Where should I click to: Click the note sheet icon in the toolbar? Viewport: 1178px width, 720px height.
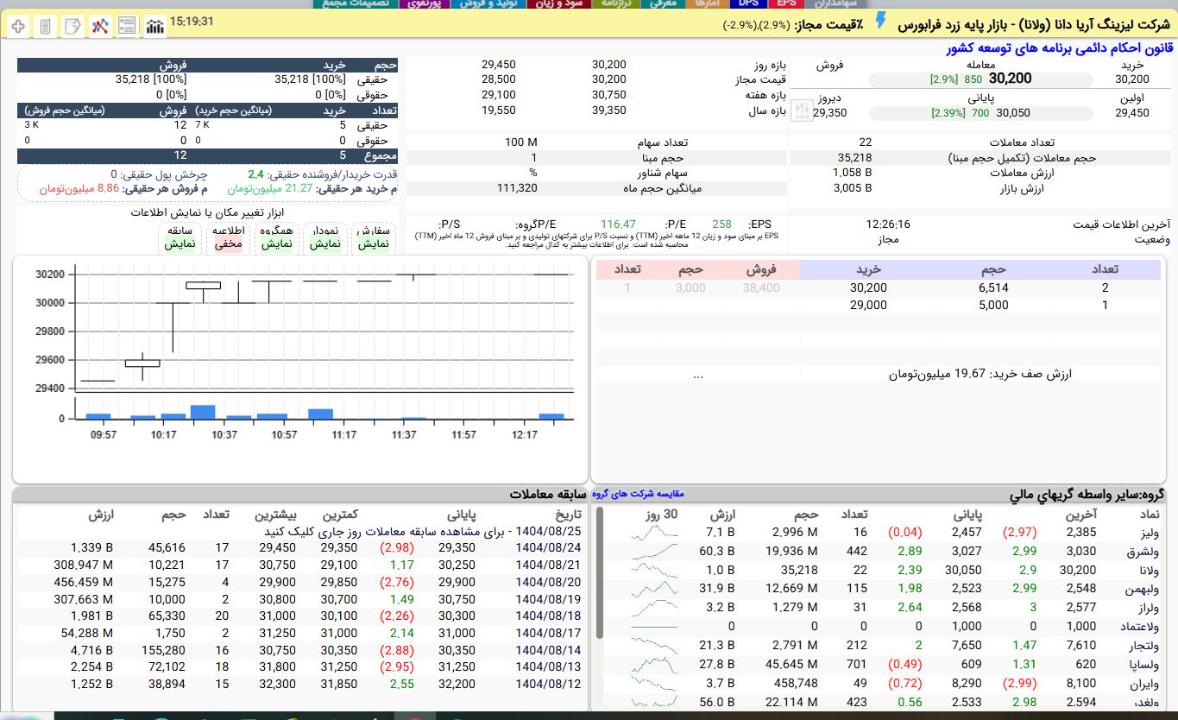[73, 23]
